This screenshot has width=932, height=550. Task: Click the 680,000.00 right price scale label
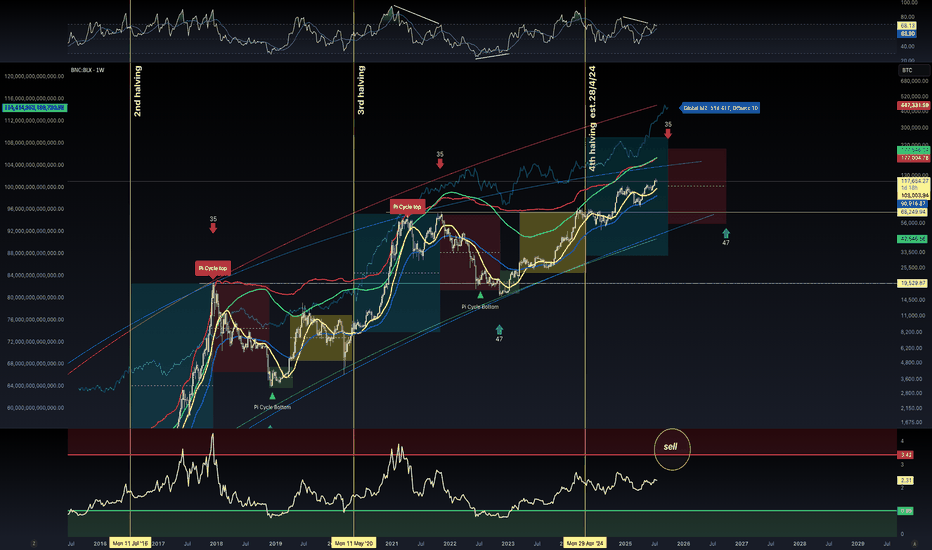coord(914,81)
